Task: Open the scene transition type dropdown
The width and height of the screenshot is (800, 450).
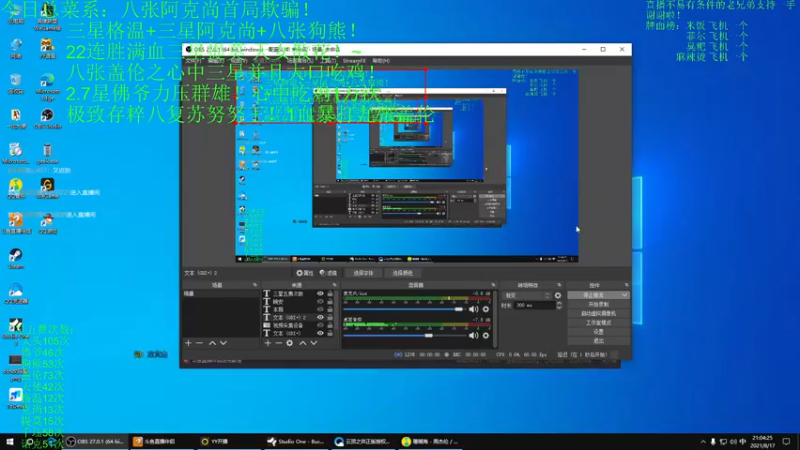Action: point(527,295)
